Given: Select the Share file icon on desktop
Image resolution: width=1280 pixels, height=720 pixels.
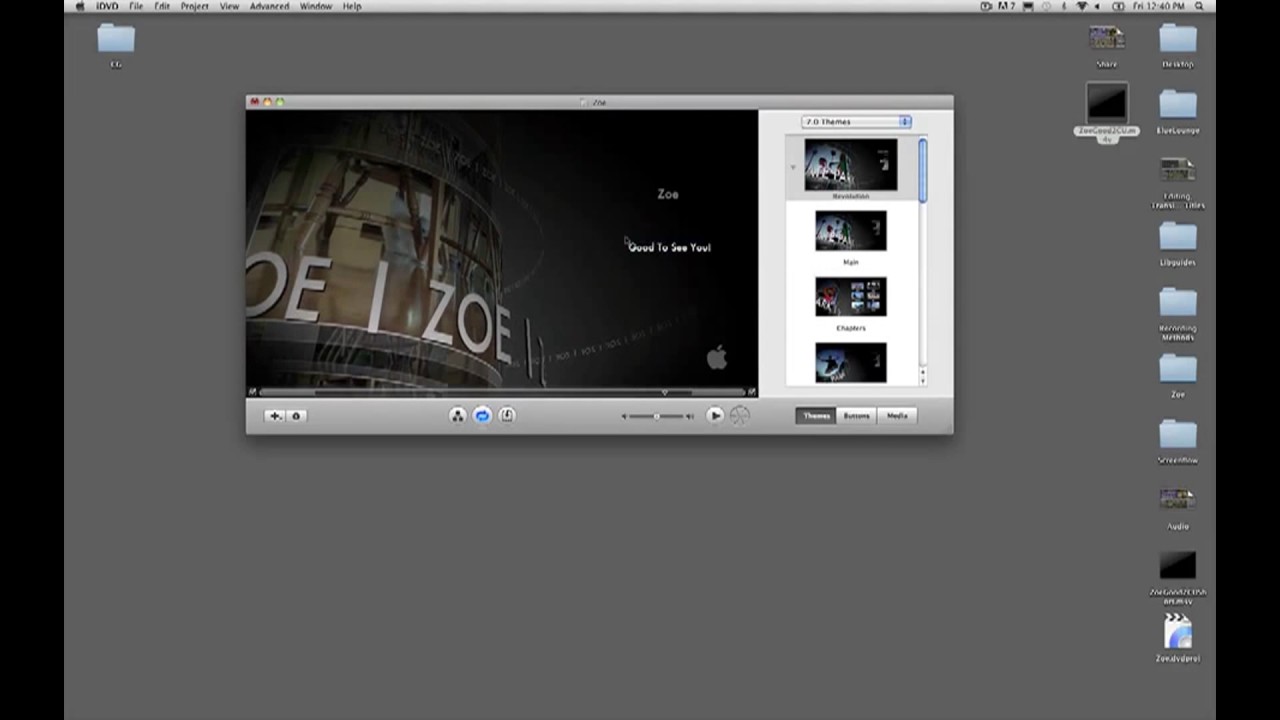Looking at the screenshot, I should point(1106,38).
